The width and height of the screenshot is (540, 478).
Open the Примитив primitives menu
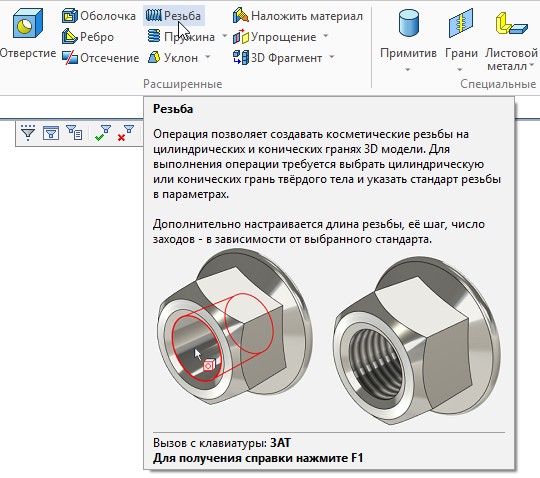[x=408, y=40]
